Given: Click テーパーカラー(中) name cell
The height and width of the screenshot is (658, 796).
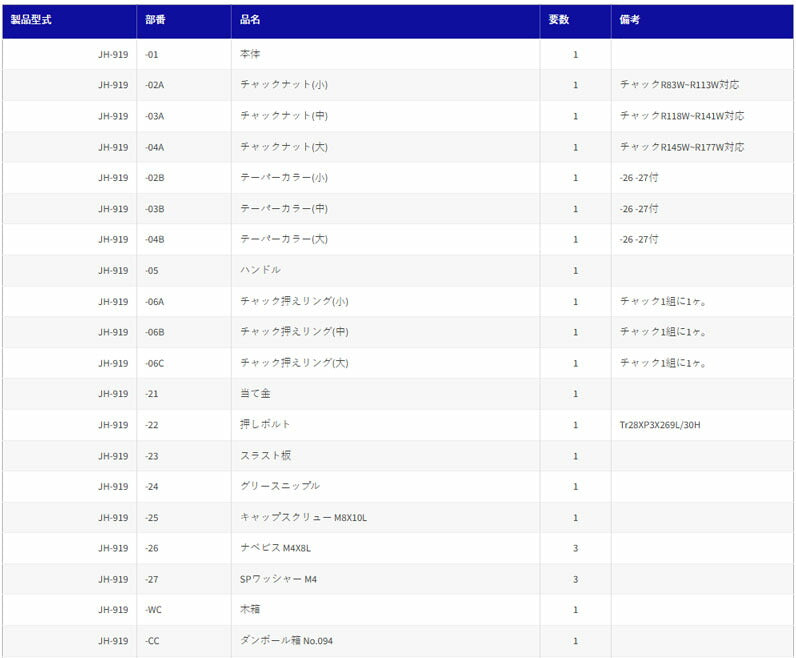Looking at the screenshot, I should [385, 209].
